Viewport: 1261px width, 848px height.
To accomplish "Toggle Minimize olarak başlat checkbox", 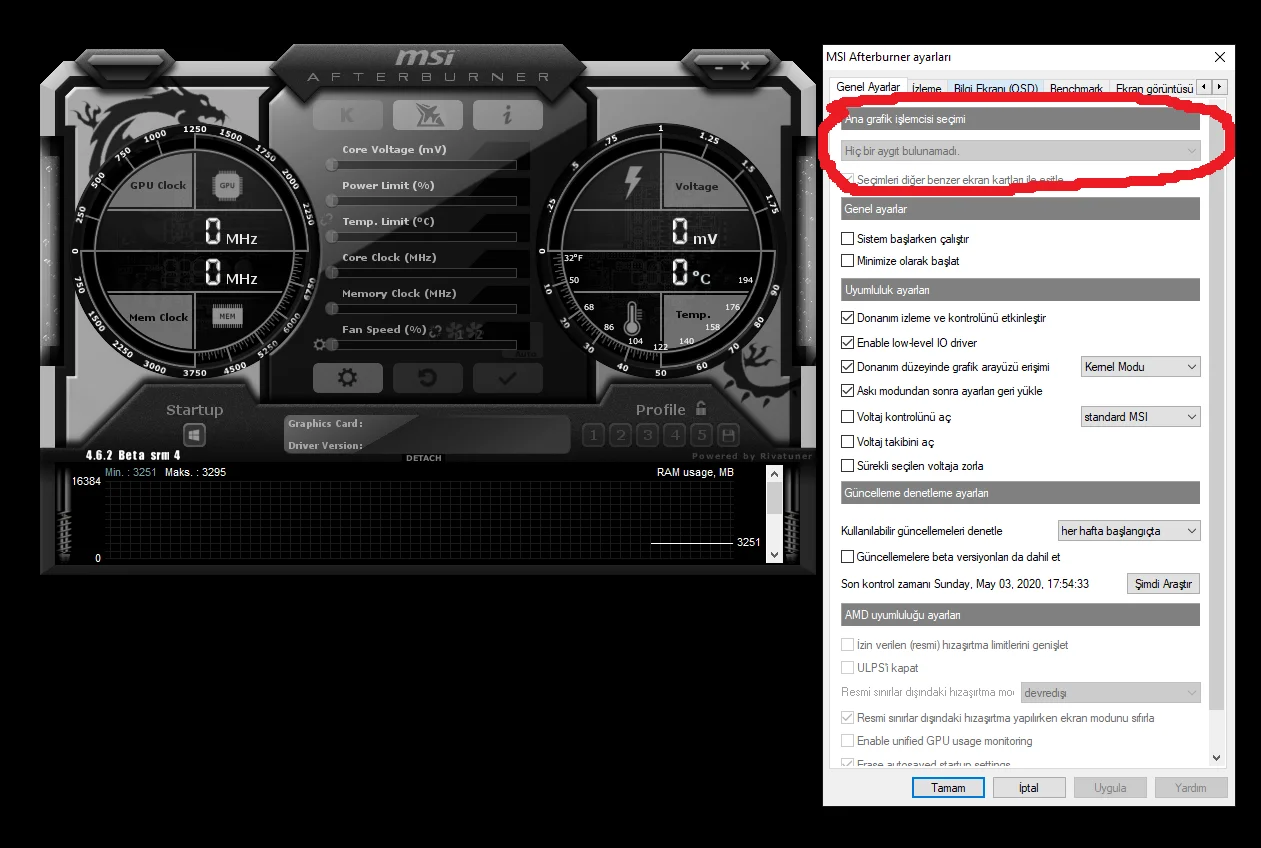I will (848, 261).
